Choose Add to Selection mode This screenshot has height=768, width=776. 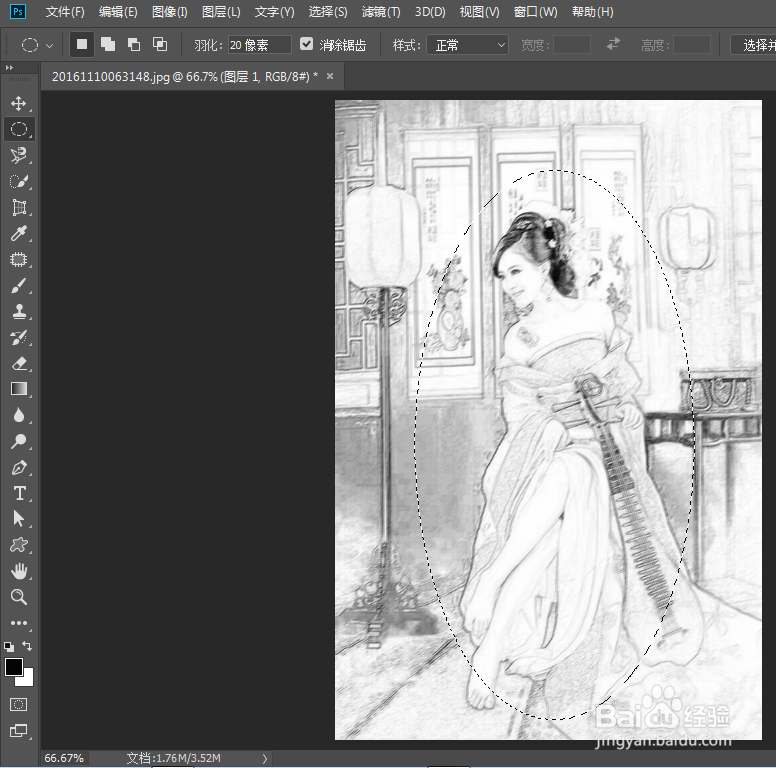108,45
